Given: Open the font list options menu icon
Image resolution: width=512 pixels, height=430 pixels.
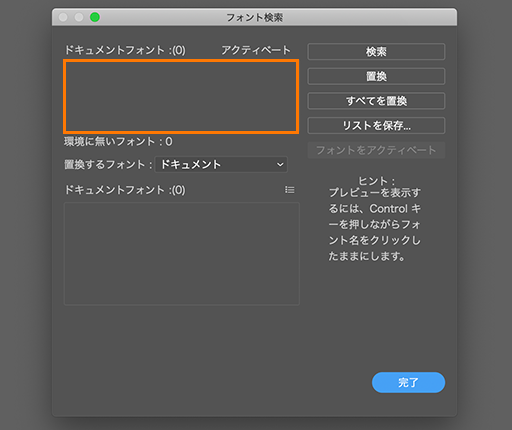Looking at the screenshot, I should (289, 190).
